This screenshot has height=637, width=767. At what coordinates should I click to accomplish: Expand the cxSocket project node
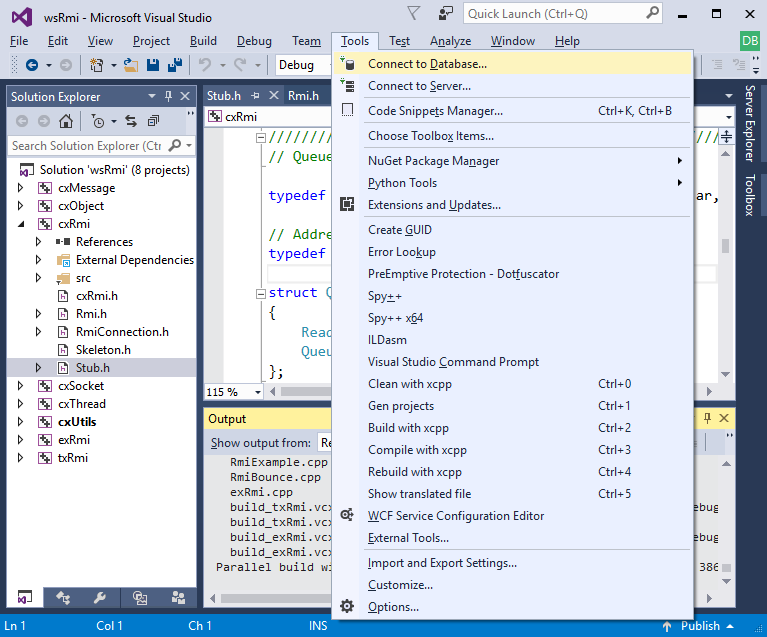click(20, 386)
